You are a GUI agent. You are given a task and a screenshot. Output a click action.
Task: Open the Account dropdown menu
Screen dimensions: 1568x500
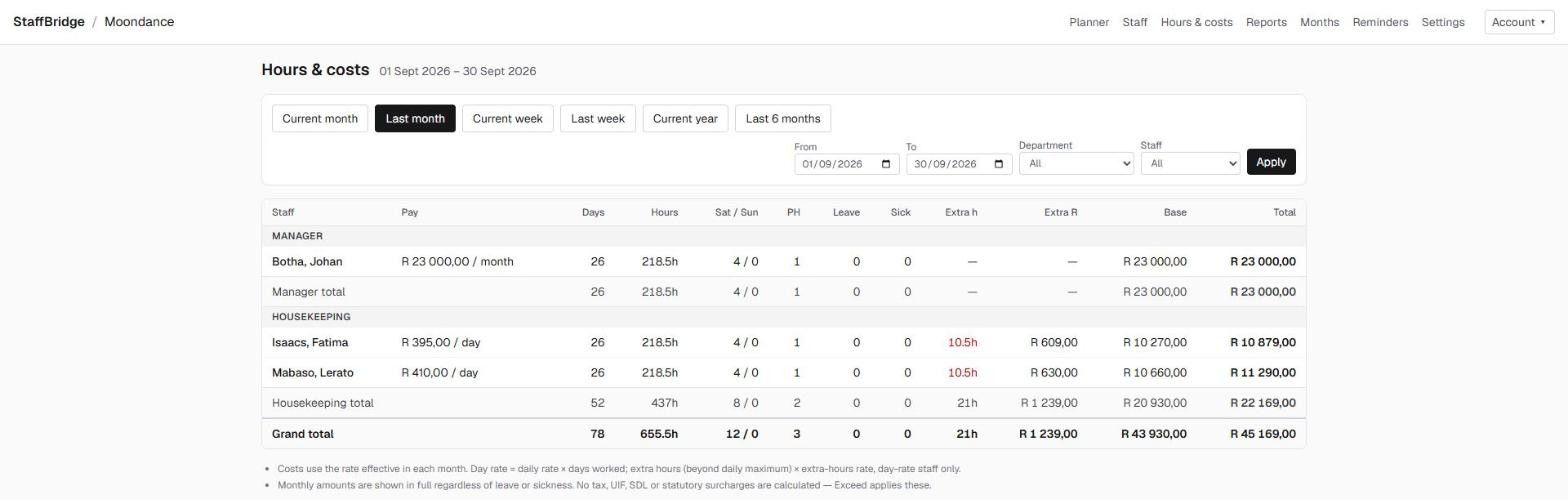coord(1519,22)
